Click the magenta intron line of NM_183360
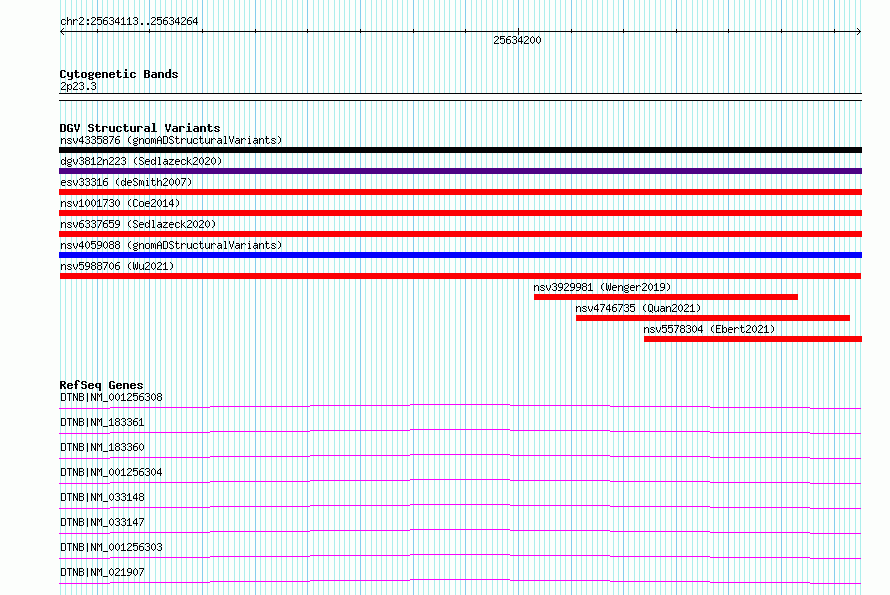Image resolution: width=890 pixels, height=595 pixels. pyautogui.click(x=460, y=455)
